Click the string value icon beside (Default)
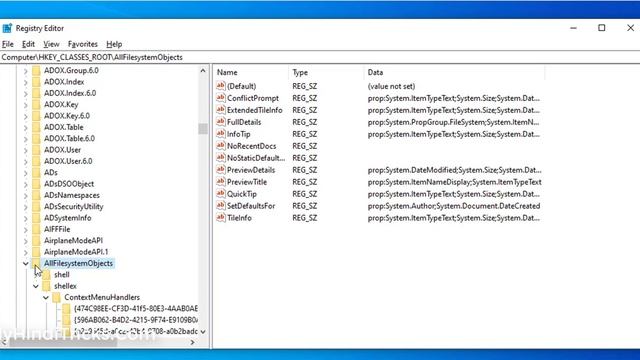 (221, 86)
